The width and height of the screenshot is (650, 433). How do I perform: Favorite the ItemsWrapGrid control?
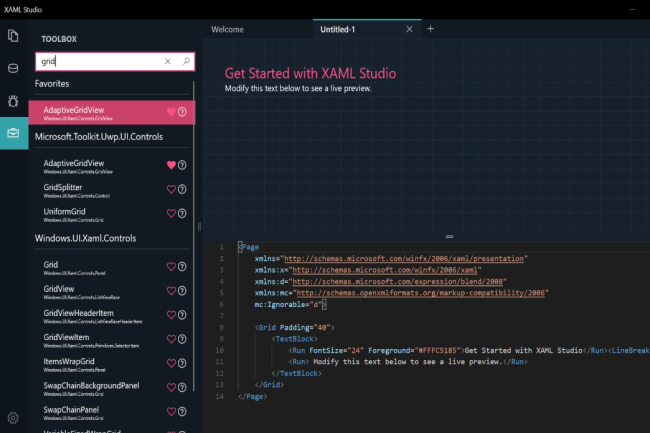(x=171, y=363)
